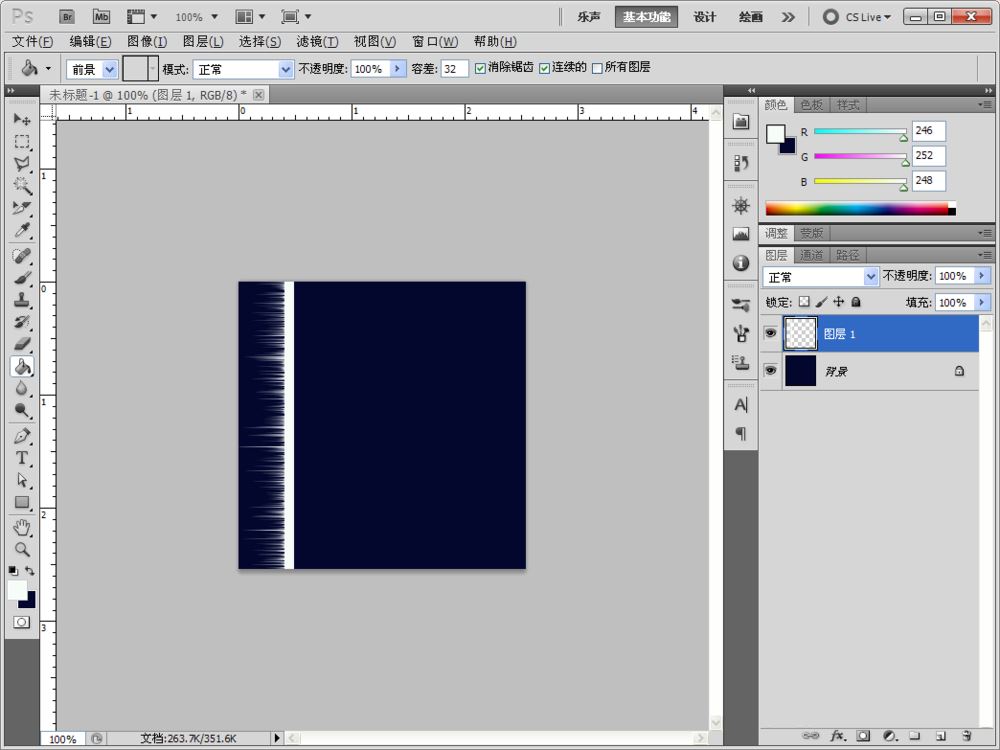Viewport: 1000px width, 750px height.
Task: Select the Paint Bucket tool in the toolbox
Action: tap(22, 366)
